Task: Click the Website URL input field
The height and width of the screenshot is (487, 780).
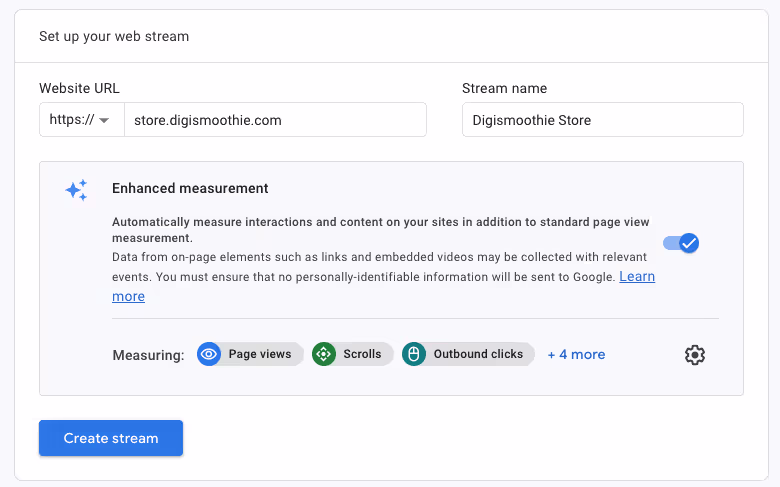Action: [275, 119]
